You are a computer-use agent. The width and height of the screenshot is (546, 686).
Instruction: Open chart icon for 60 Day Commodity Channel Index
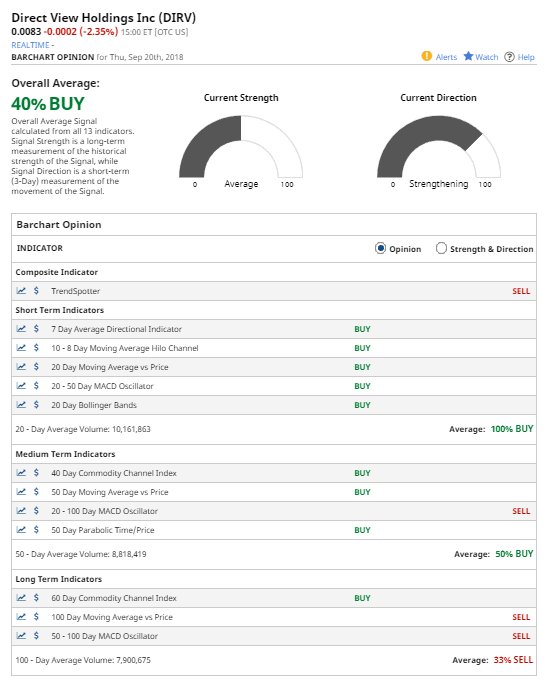click(21, 598)
